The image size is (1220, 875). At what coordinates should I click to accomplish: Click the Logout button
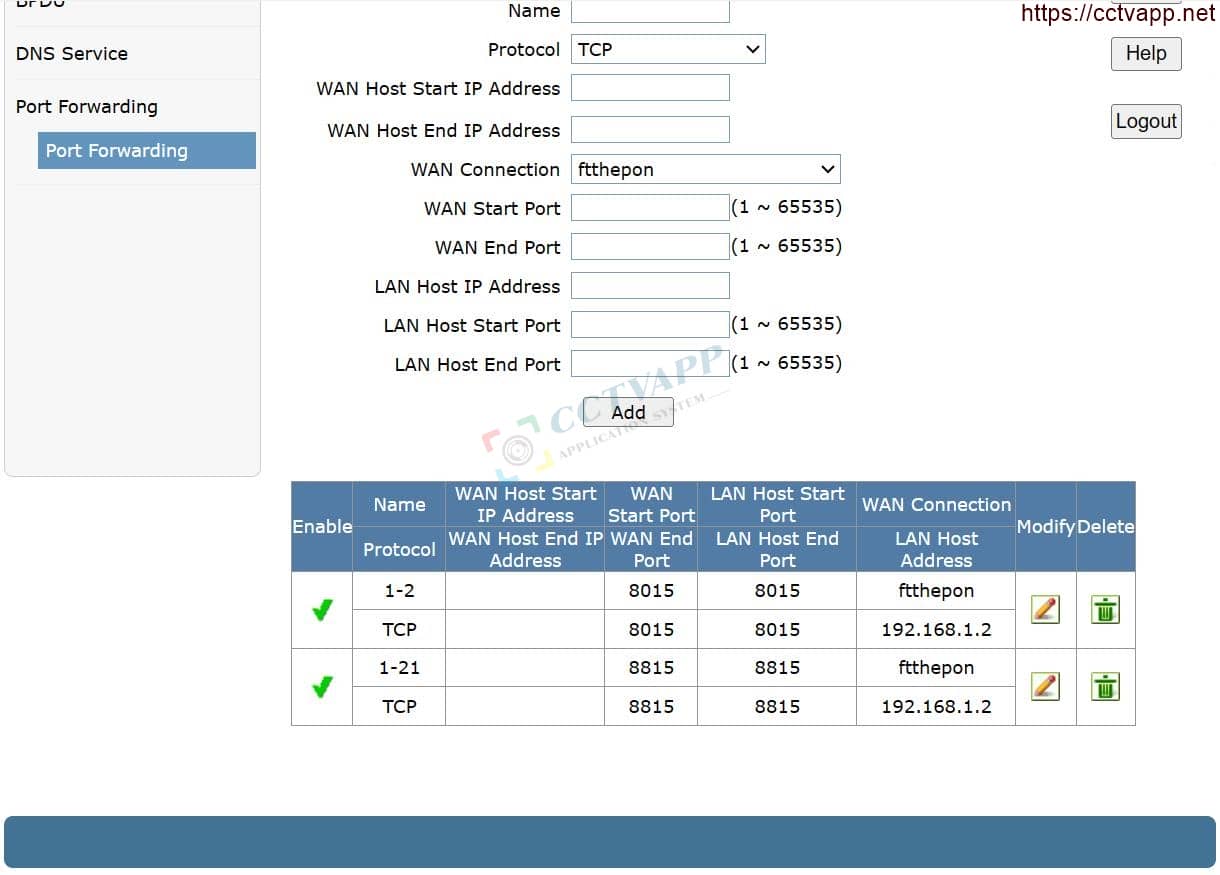coord(1145,122)
